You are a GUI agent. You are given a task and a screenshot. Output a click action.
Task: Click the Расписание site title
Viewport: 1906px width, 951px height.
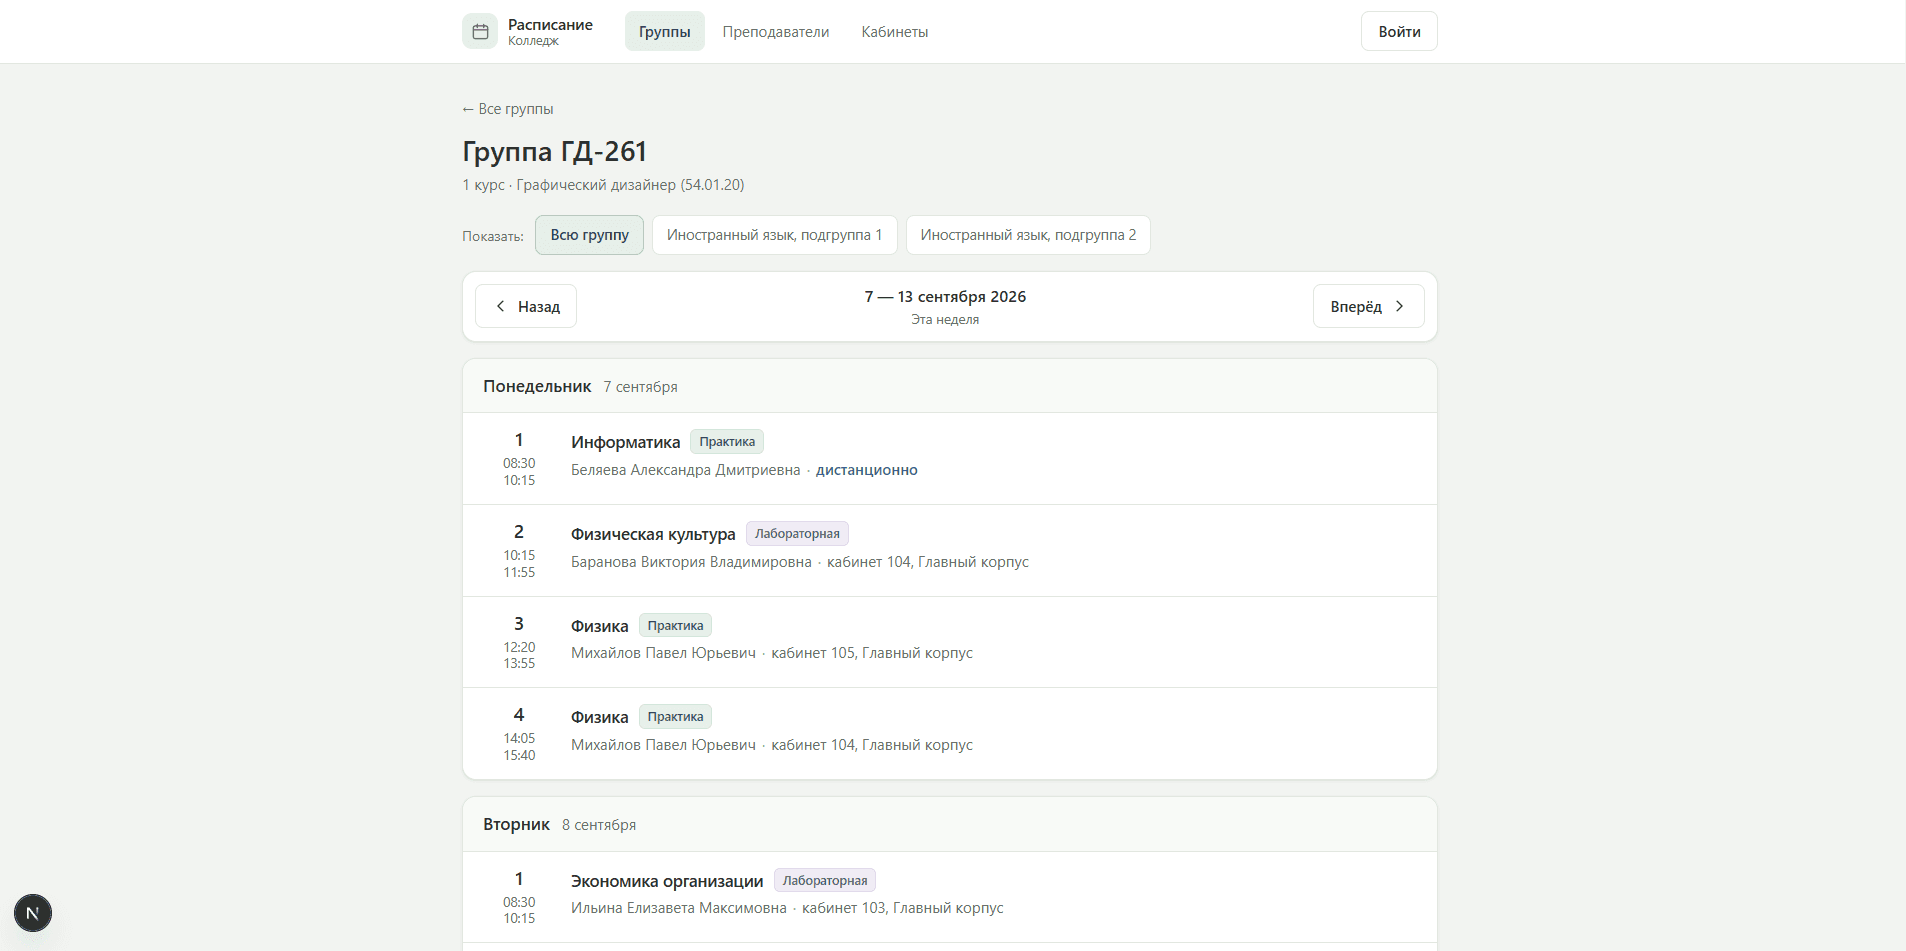click(x=550, y=24)
